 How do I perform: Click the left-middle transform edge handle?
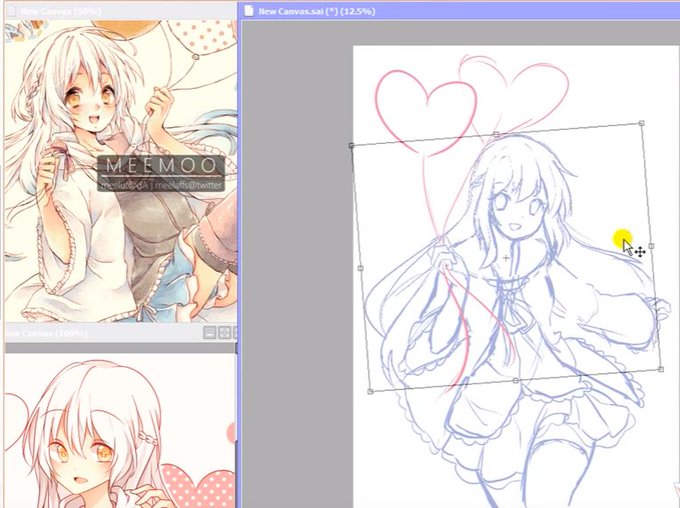click(x=360, y=269)
